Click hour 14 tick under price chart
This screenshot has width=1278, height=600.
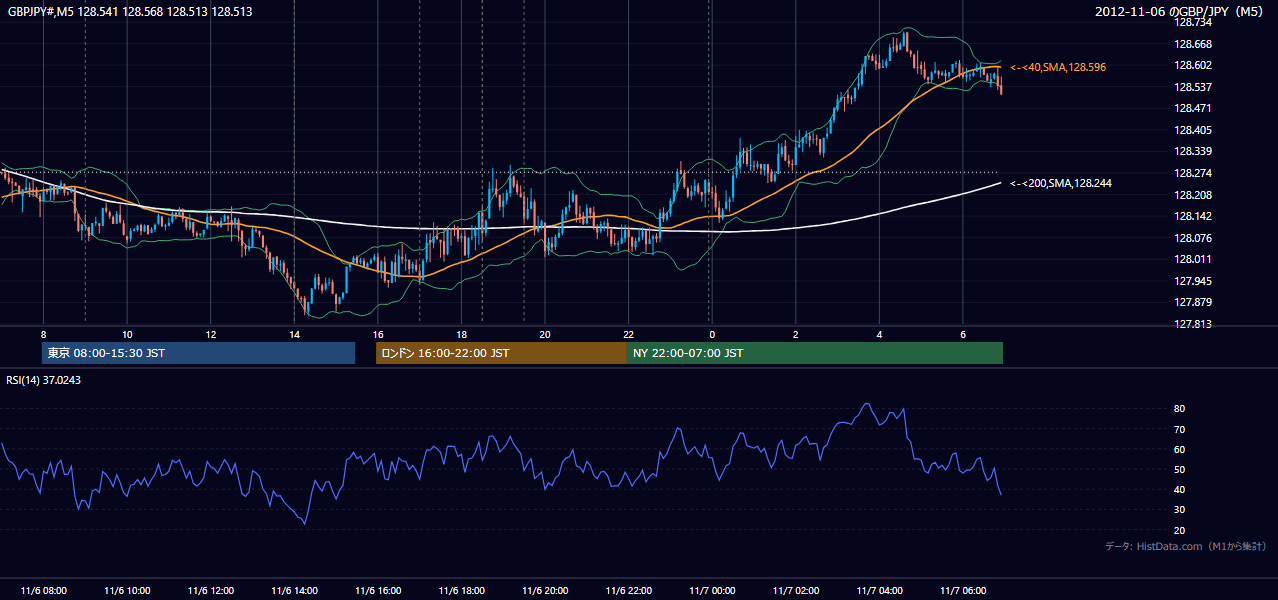pyautogui.click(x=294, y=334)
